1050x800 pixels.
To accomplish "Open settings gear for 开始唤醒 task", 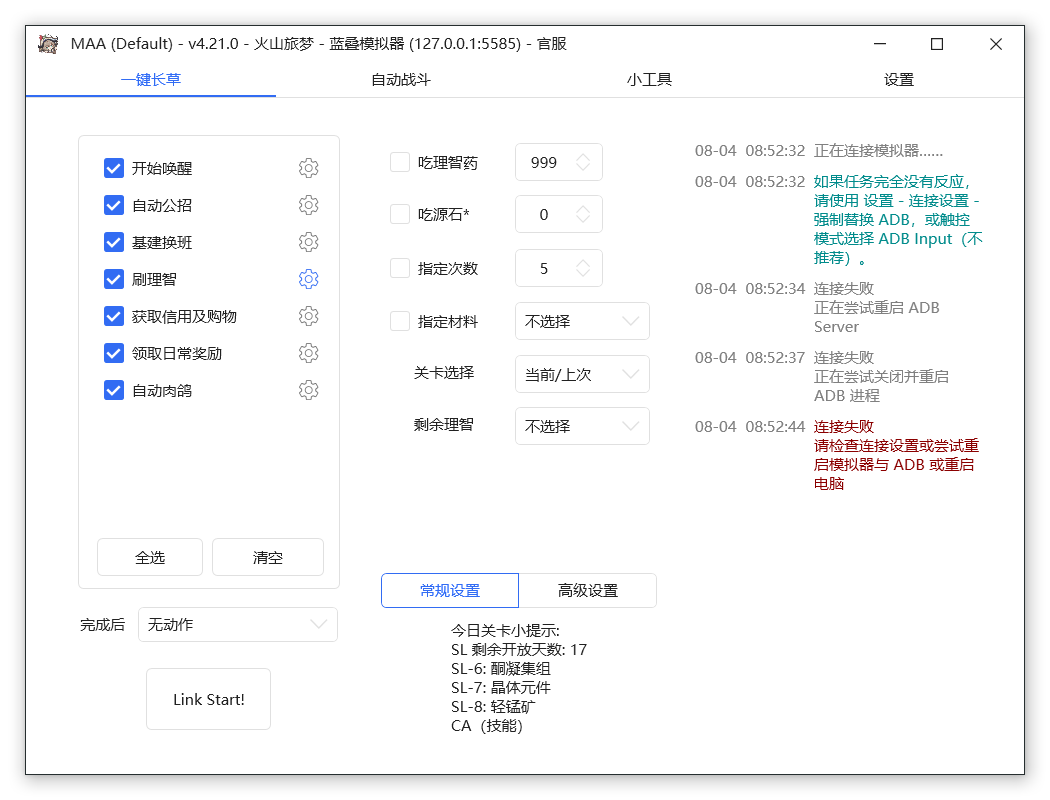I will (309, 168).
